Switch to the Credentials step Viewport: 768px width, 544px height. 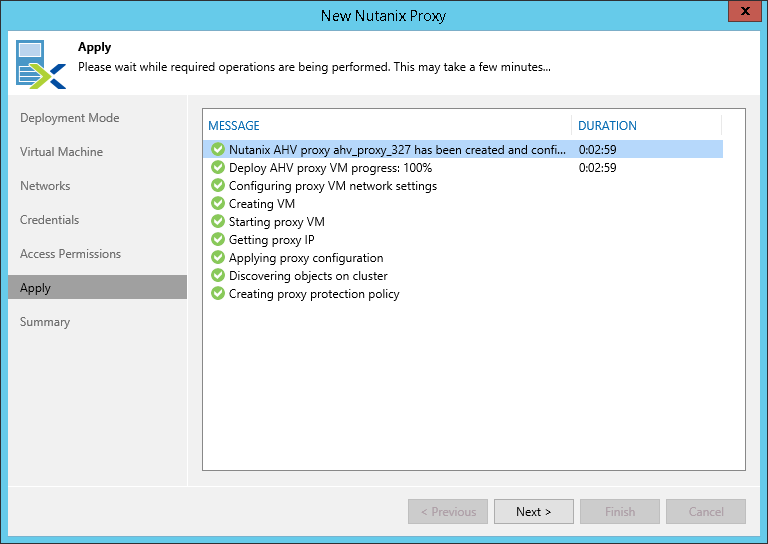50,220
